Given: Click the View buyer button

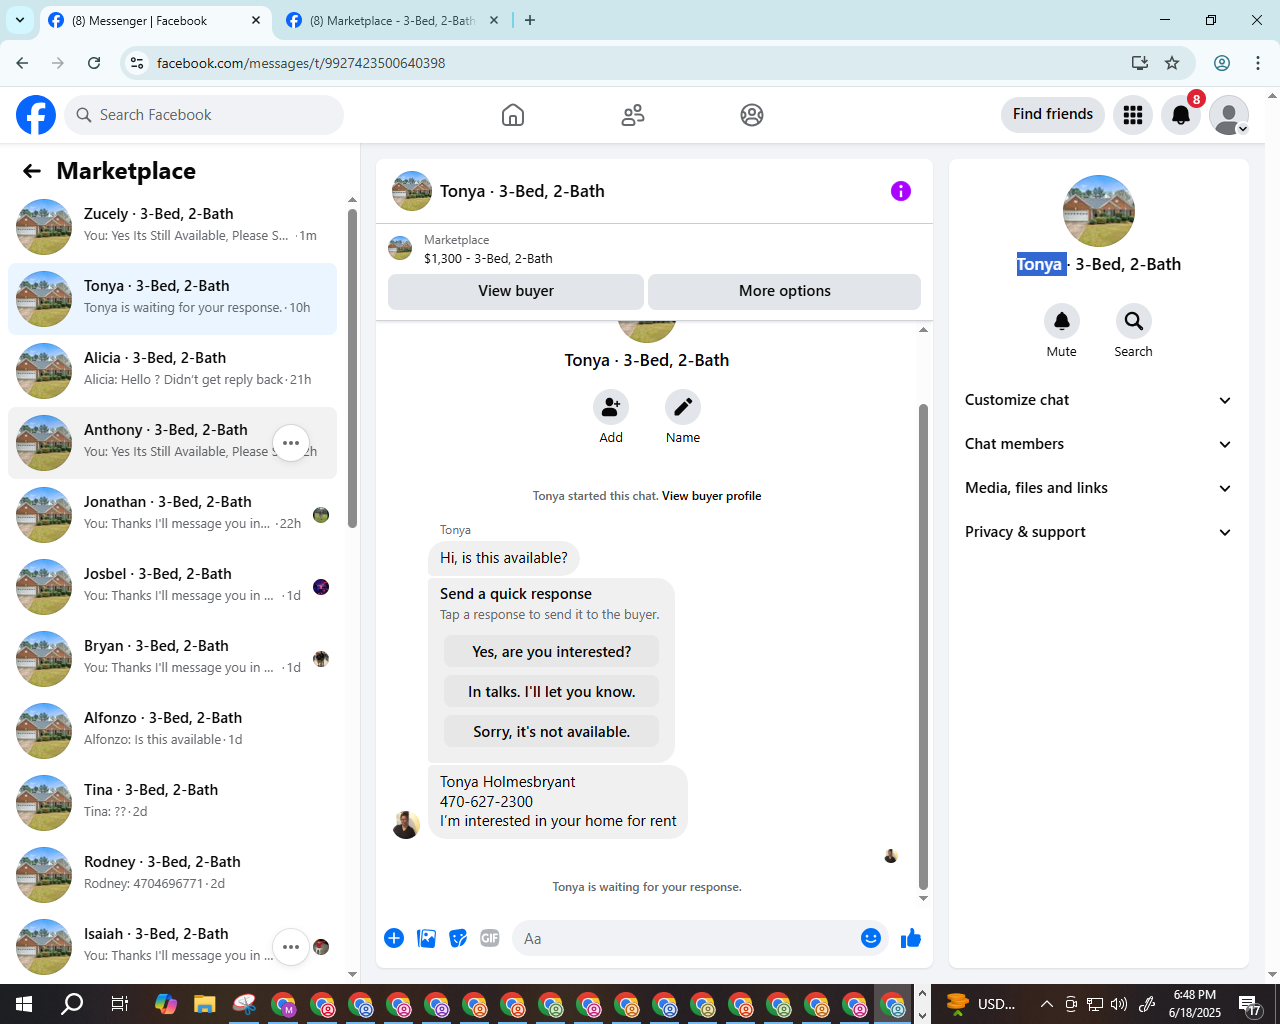Looking at the screenshot, I should tap(516, 291).
